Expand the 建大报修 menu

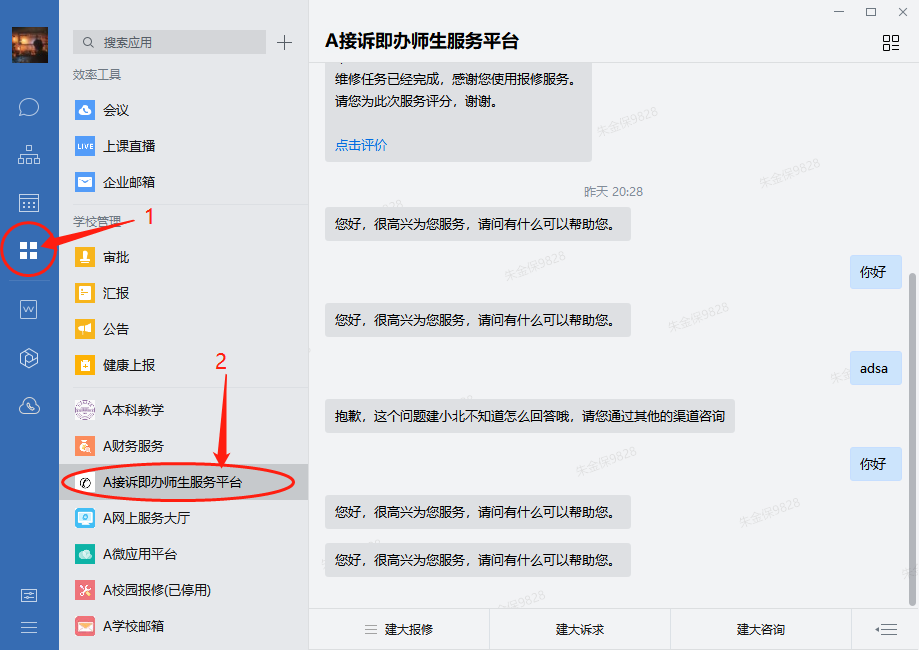(399, 629)
